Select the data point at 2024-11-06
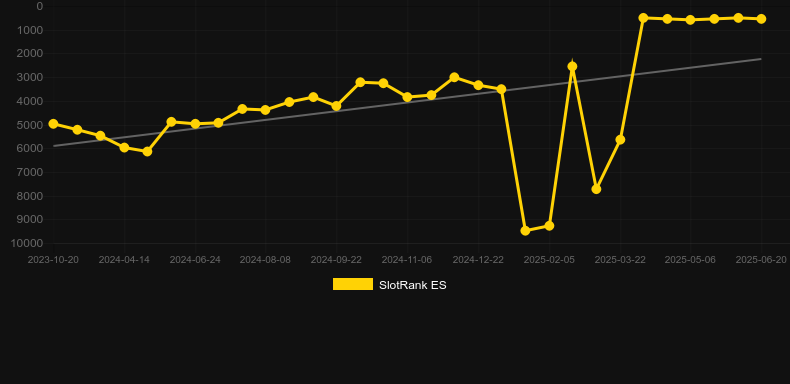 [407, 97]
